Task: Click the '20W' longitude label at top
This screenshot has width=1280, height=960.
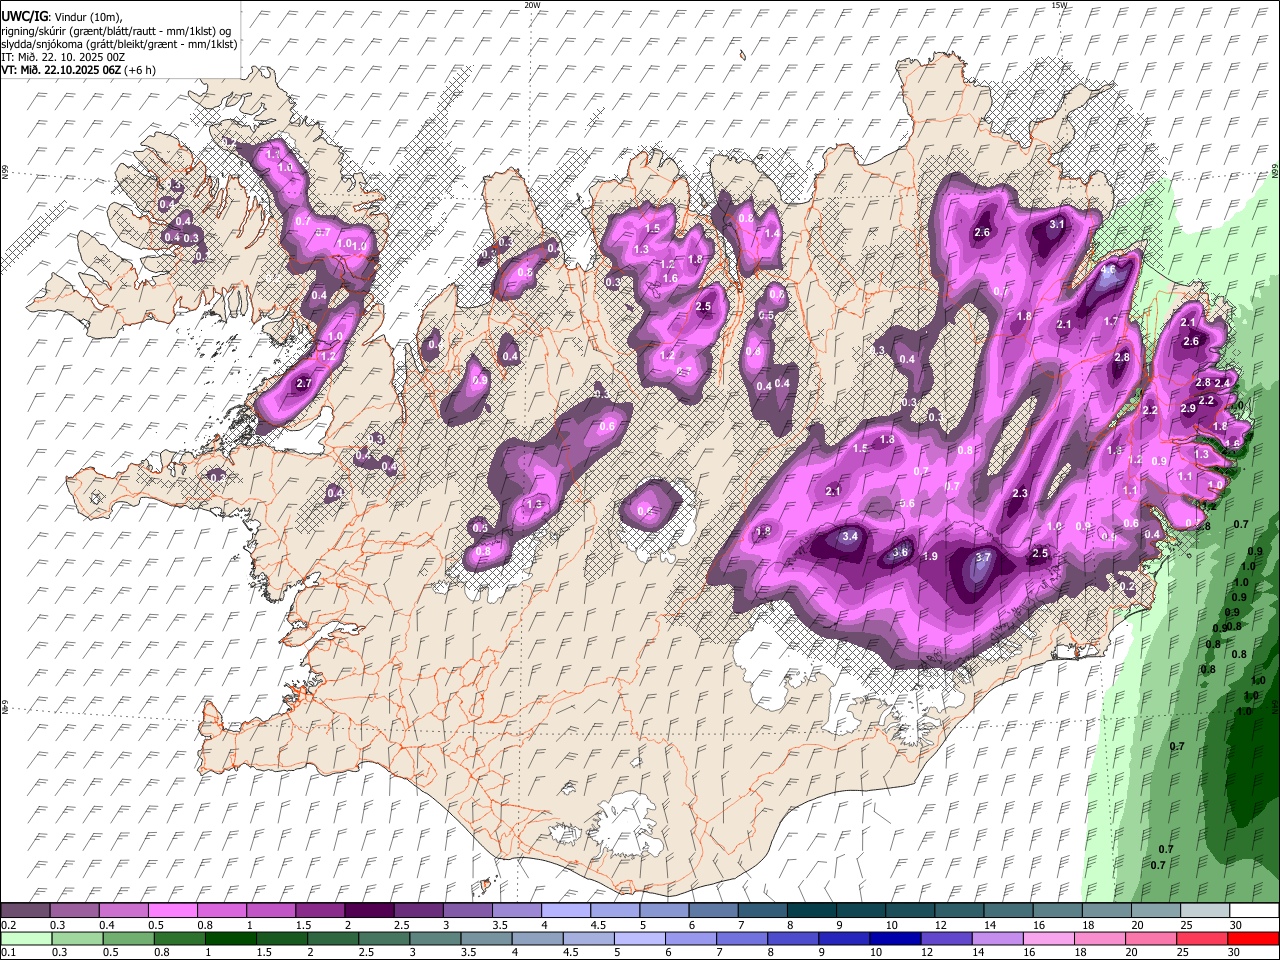Action: coord(532,5)
